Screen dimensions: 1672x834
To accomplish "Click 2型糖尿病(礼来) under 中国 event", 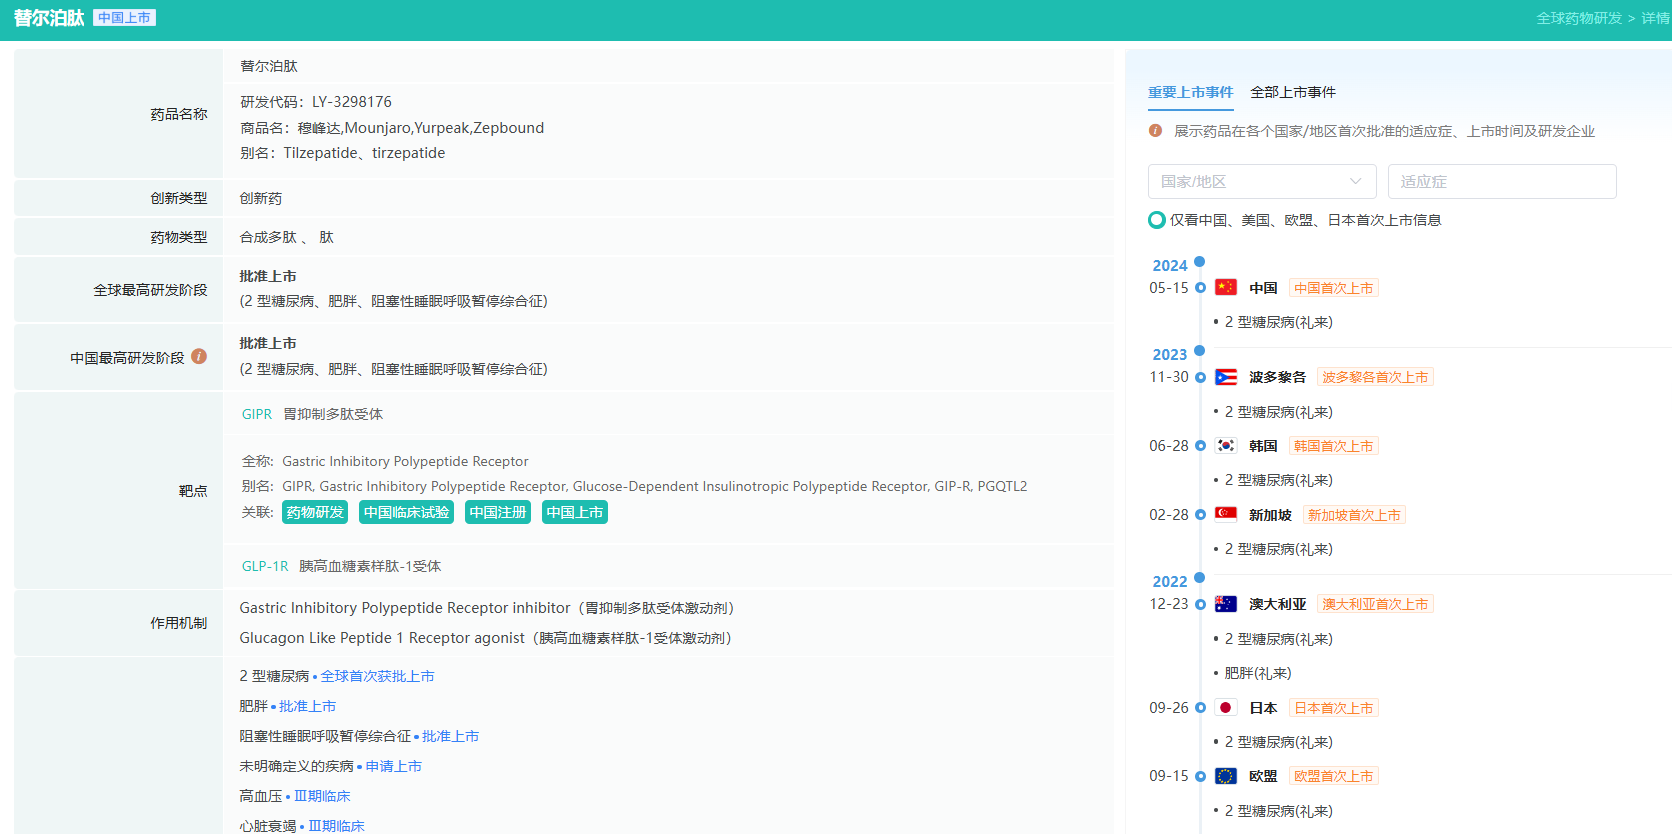I will pos(1279,322).
